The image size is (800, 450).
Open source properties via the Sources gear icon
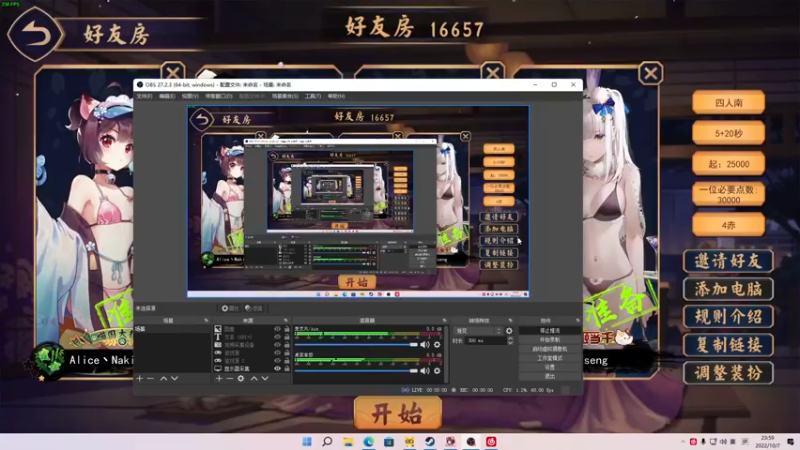pos(241,379)
